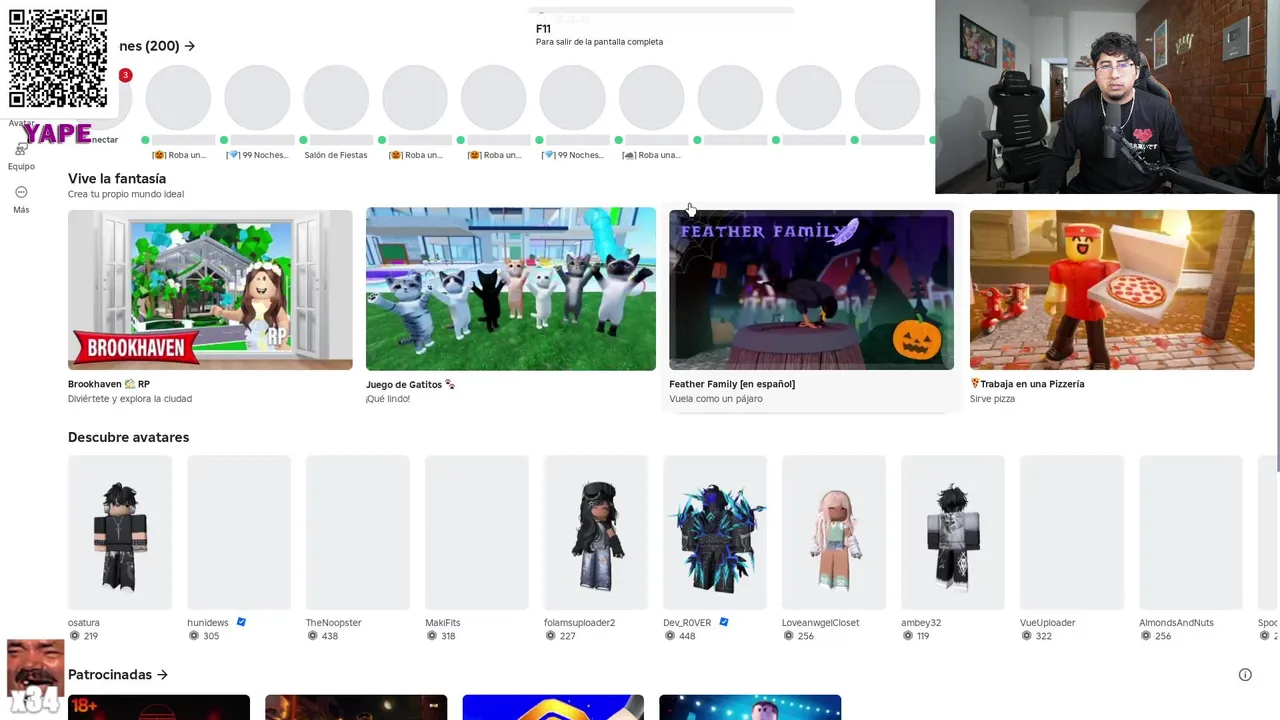Select the osatura avatar card
The width and height of the screenshot is (1280, 720).
coord(120,532)
